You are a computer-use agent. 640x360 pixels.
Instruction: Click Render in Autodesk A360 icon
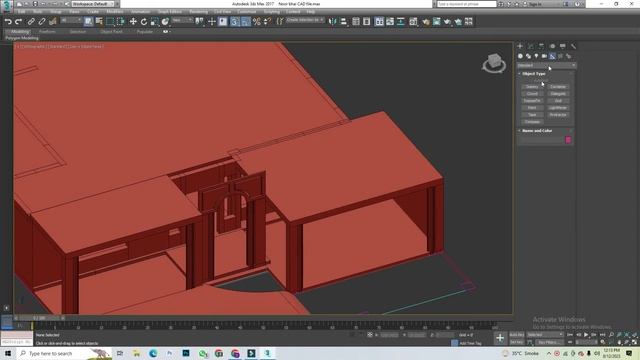coord(458,22)
